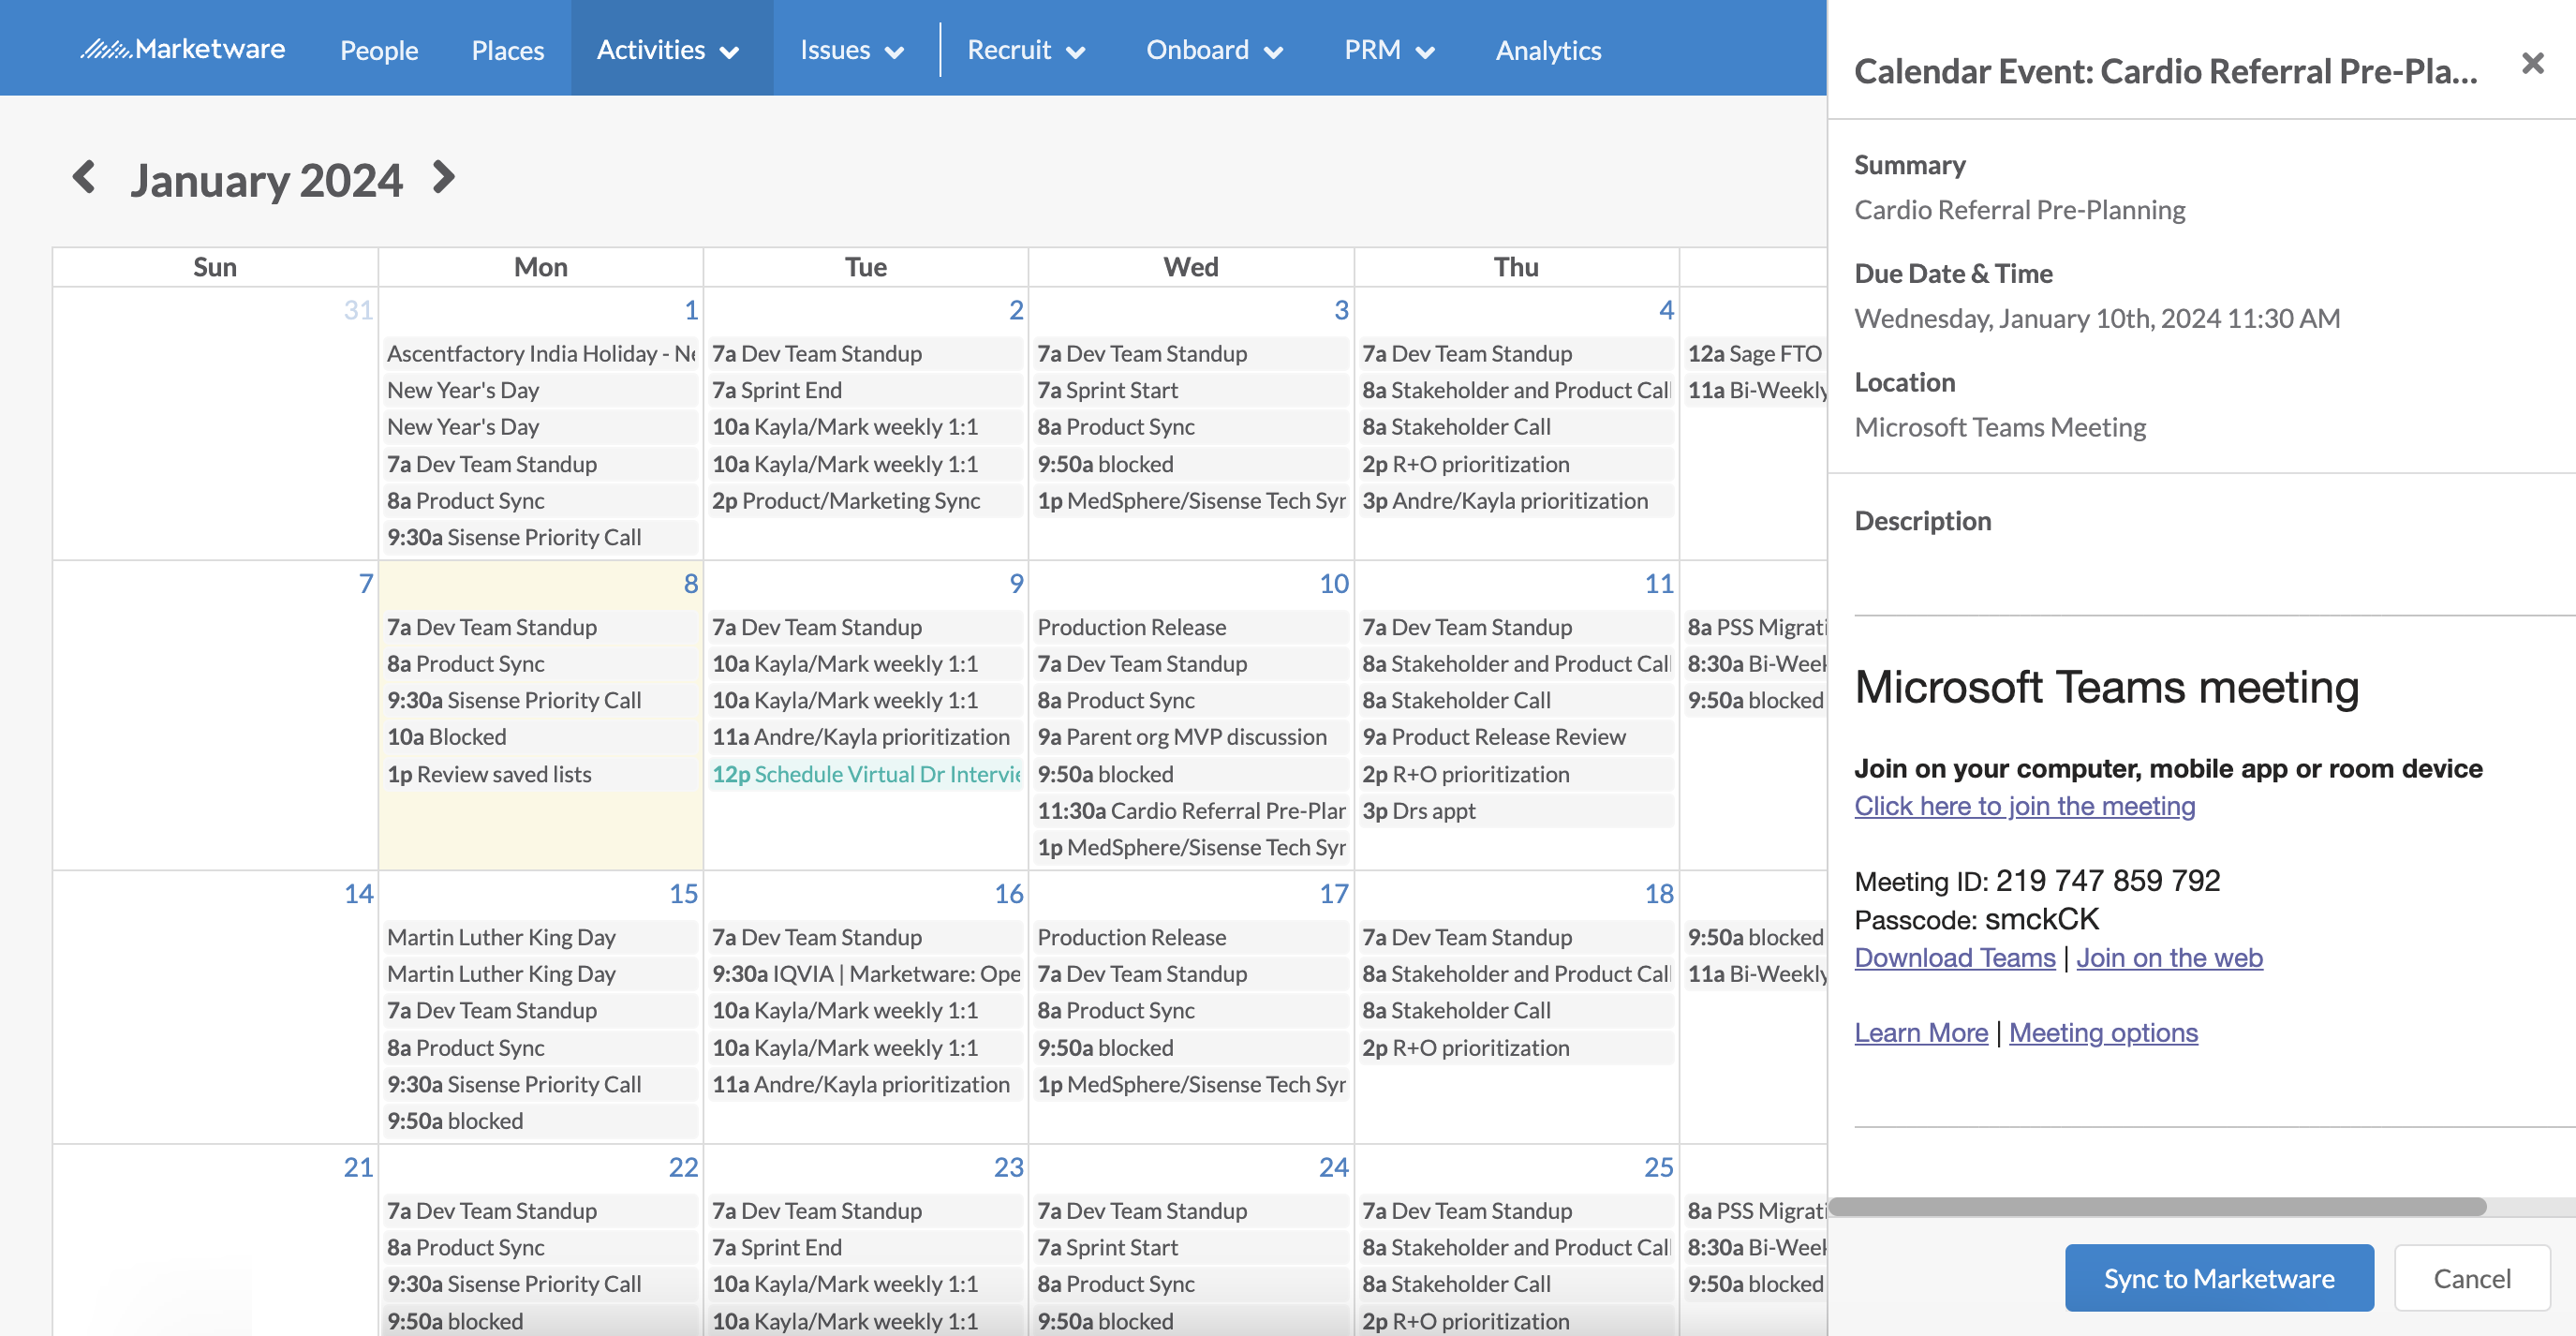This screenshot has width=2576, height=1336.
Task: Open 11:30a Cardio Referral Pre-Planning event
Action: 1190,811
